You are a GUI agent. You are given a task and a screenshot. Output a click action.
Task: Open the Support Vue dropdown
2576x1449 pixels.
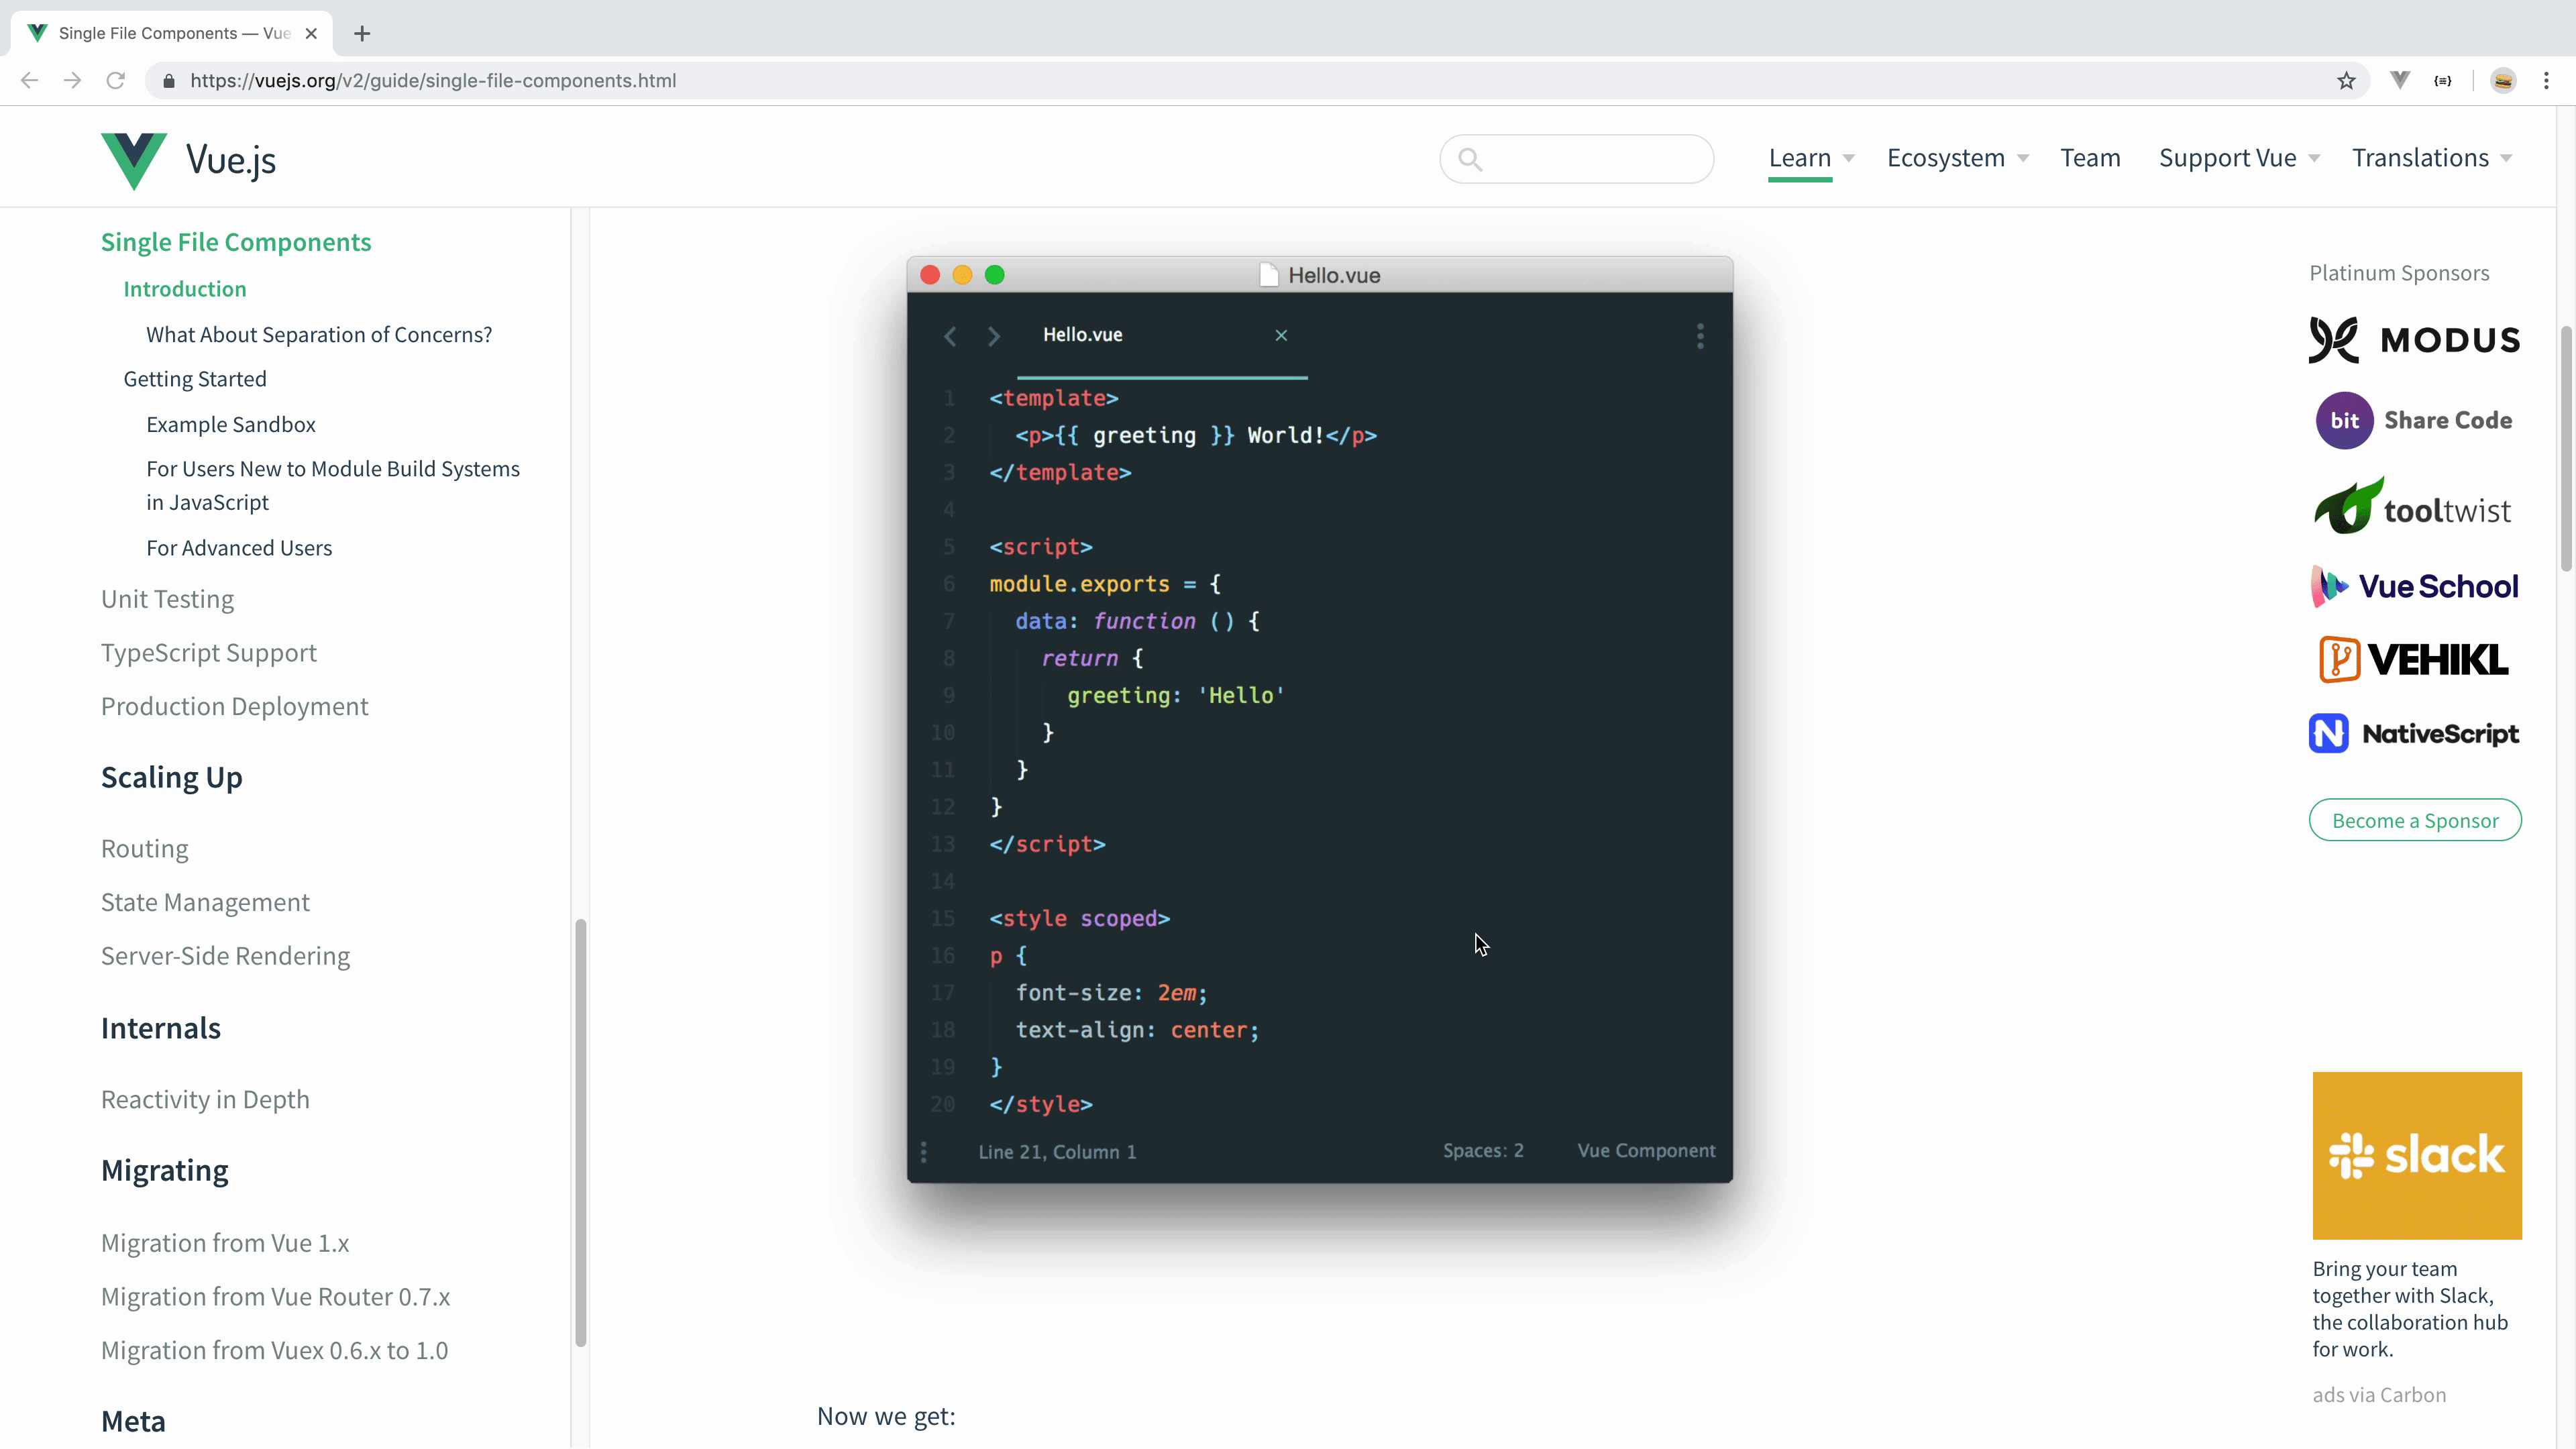click(x=2239, y=158)
